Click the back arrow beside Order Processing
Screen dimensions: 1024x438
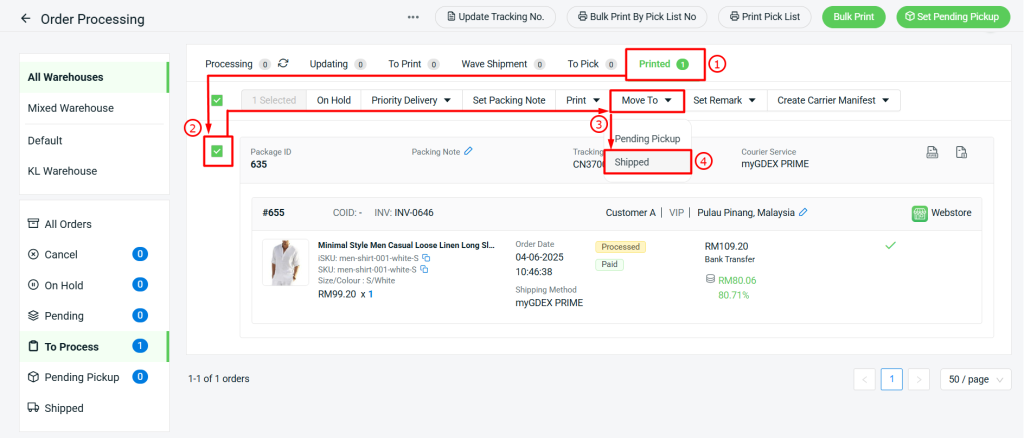tap(25, 18)
